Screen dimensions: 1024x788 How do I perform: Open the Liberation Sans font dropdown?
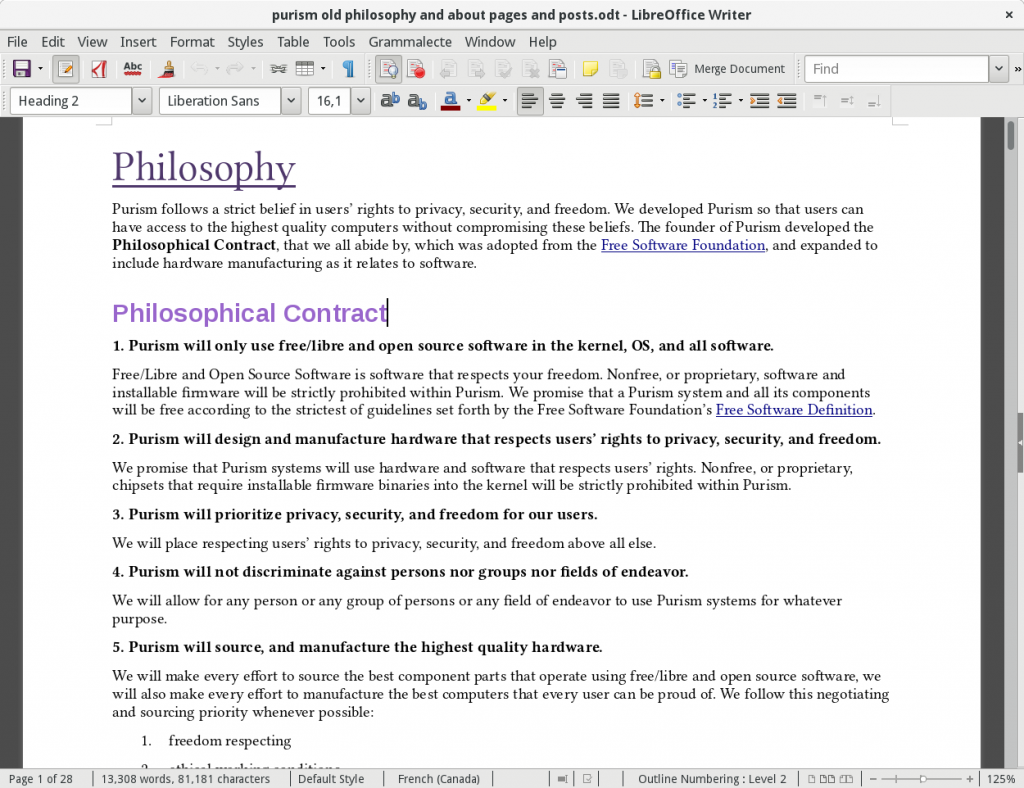click(x=291, y=101)
